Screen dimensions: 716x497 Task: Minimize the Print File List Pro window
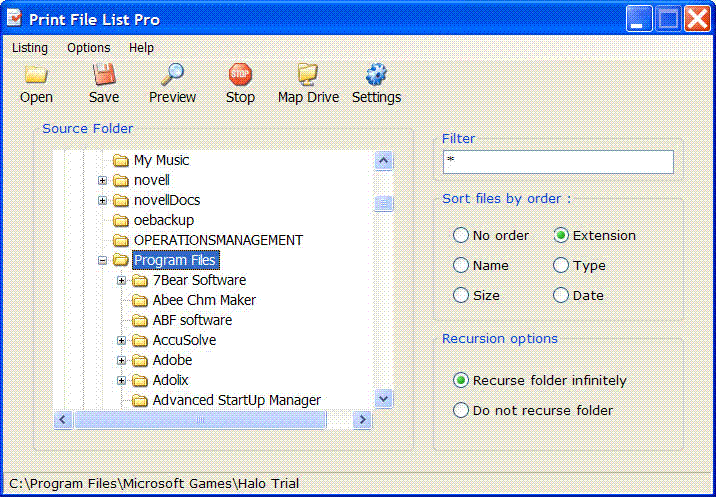pos(639,19)
